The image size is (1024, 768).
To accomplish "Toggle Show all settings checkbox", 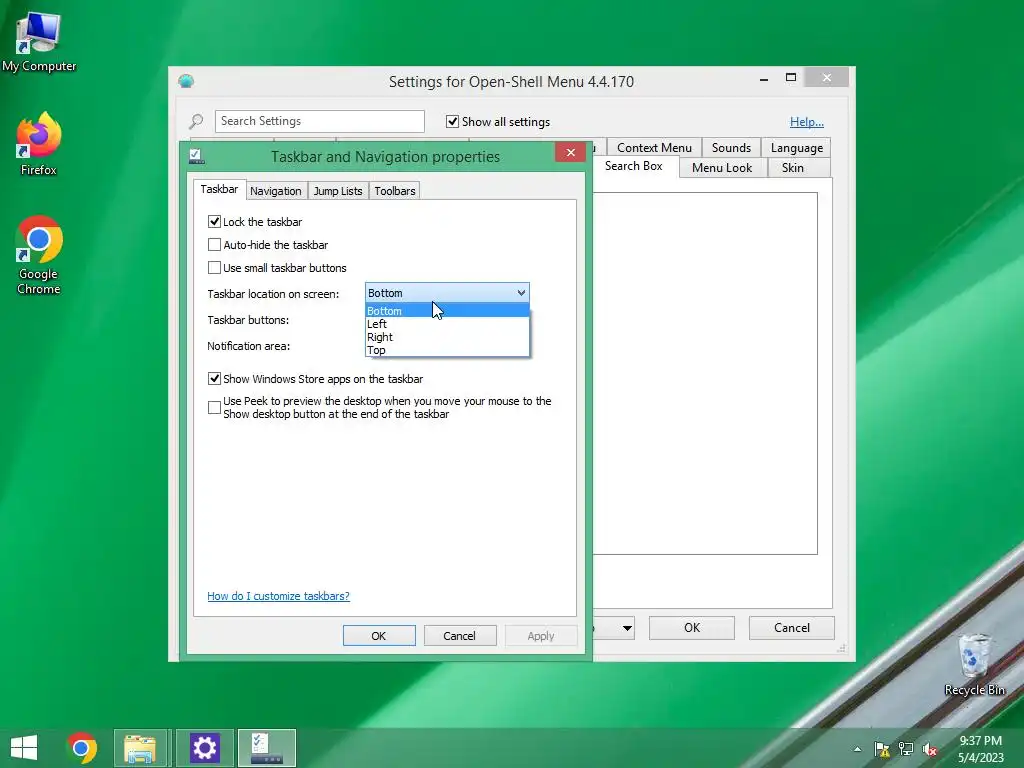I will point(452,121).
